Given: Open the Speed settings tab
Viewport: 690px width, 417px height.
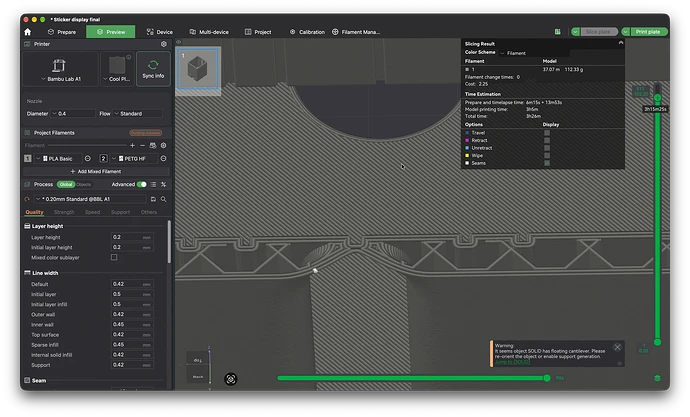Looking at the screenshot, I should tap(92, 212).
